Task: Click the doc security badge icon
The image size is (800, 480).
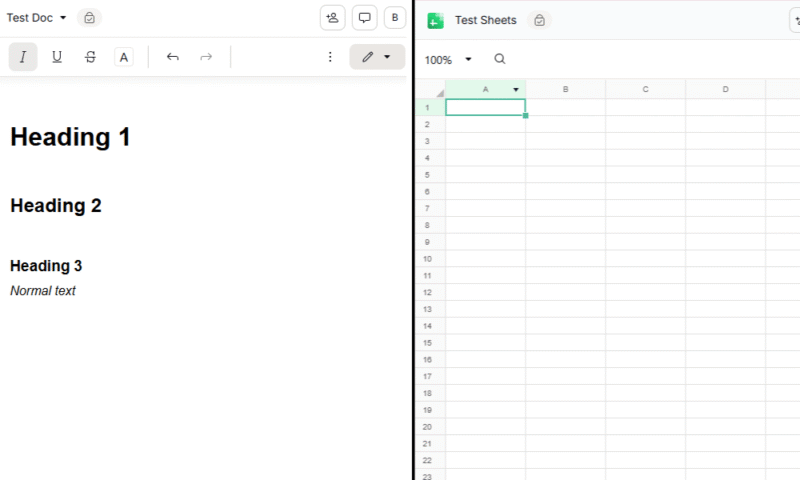Action: [89, 18]
